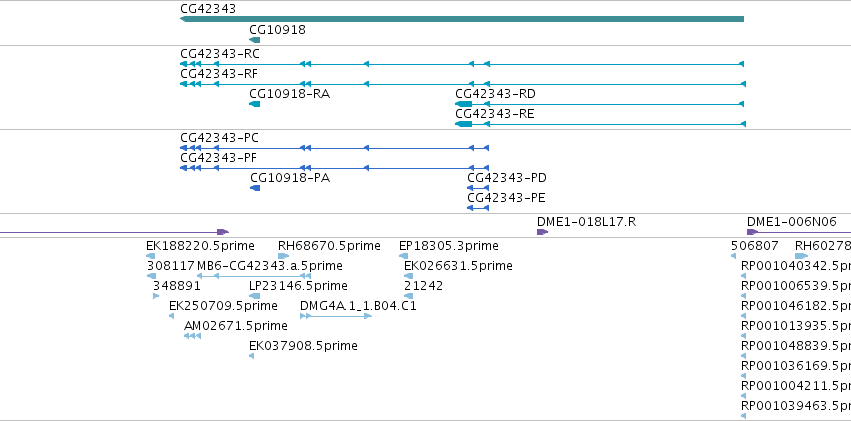The image size is (851, 421).
Task: Click the CG10918-RA transcript glyph
Action: point(255,104)
